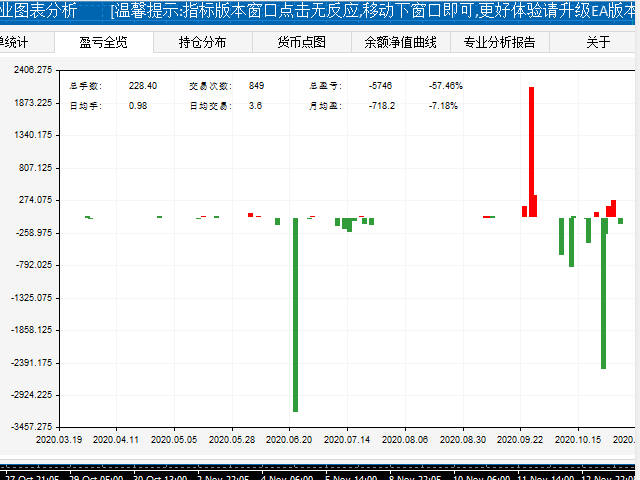Click the tallest green loss bar near 2020.06.20
The image size is (640, 480).
click(296, 315)
